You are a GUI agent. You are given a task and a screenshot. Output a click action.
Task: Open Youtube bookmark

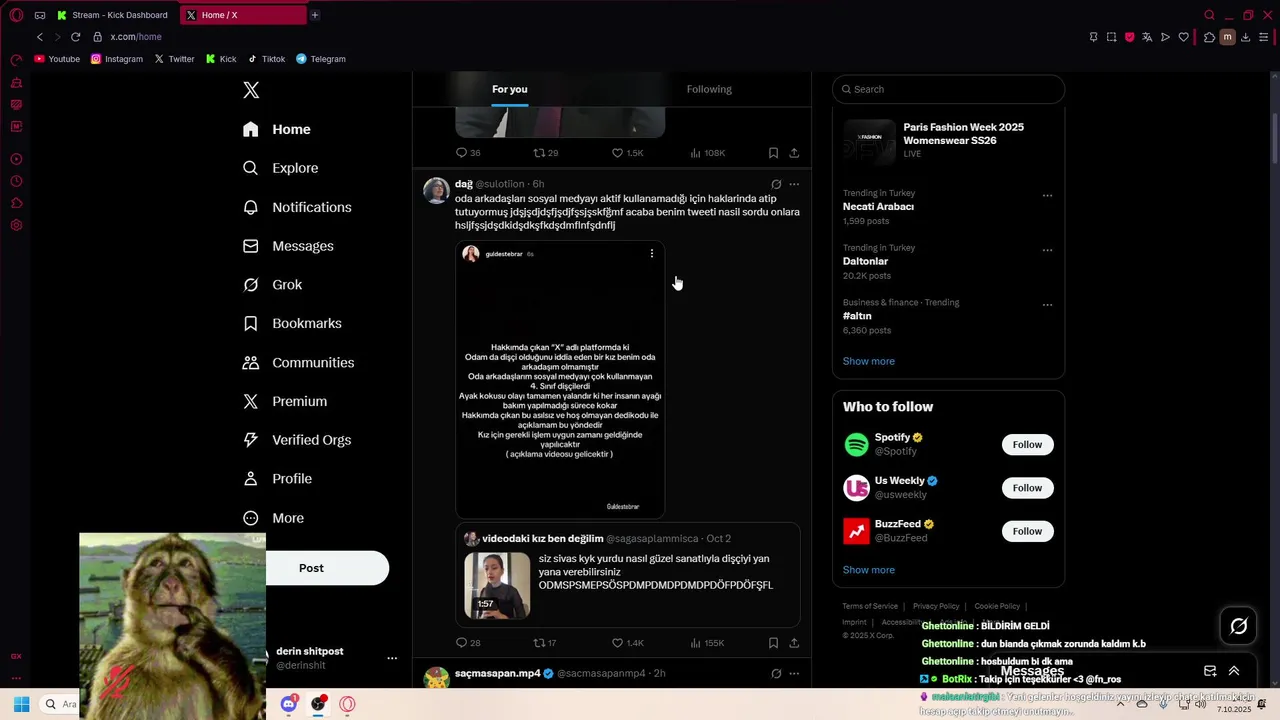[x=57, y=59]
